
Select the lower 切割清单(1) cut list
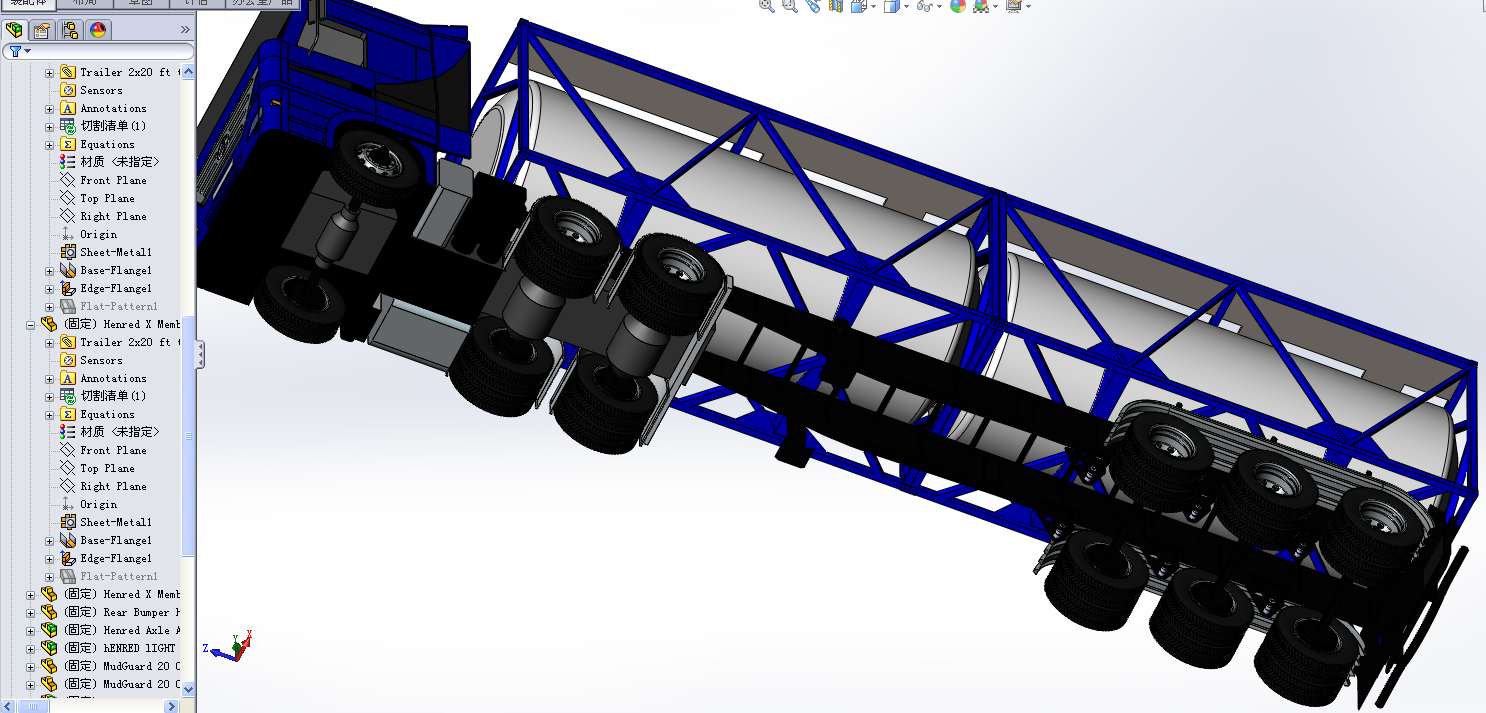pyautogui.click(x=103, y=396)
